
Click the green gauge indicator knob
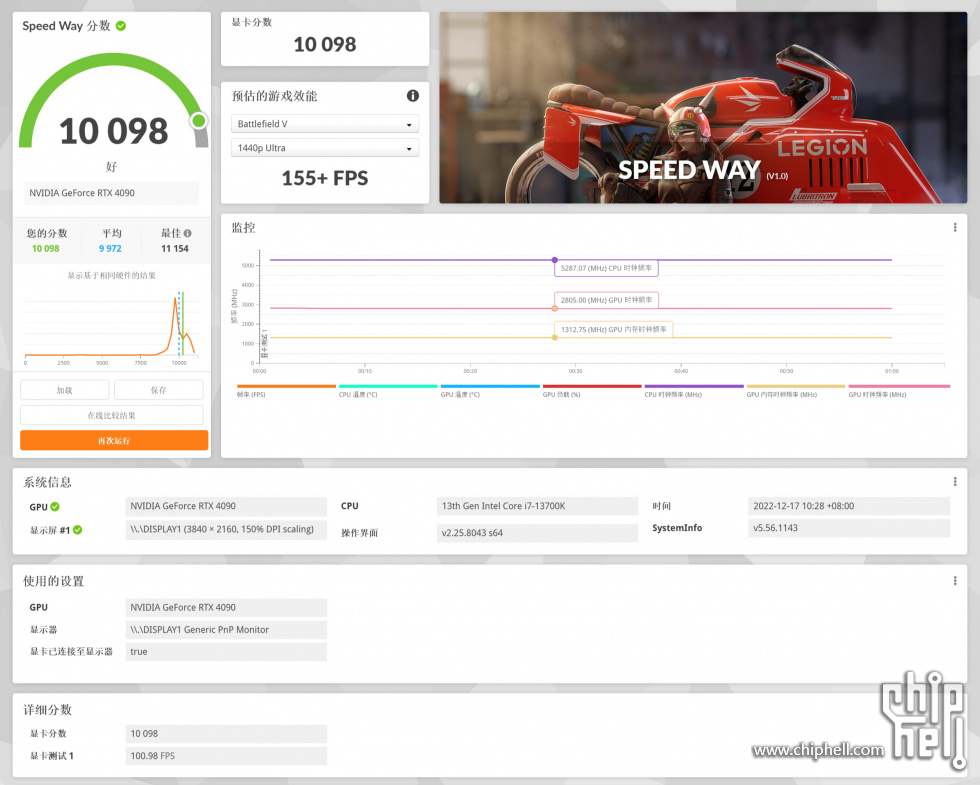pos(199,120)
